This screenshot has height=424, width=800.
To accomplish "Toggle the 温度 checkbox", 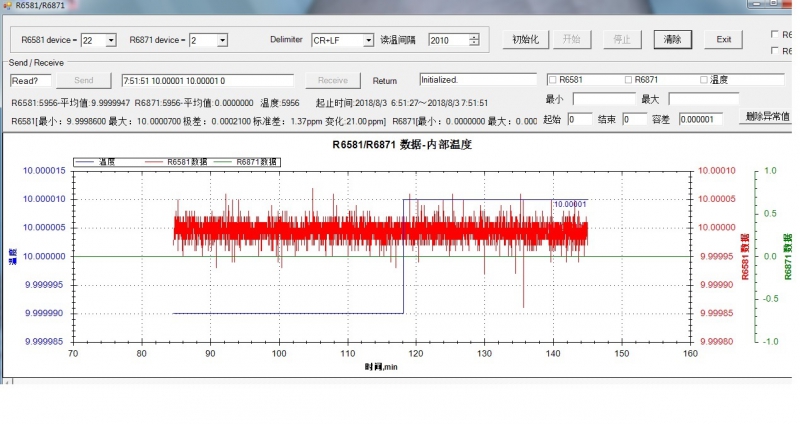I will tap(704, 79).
